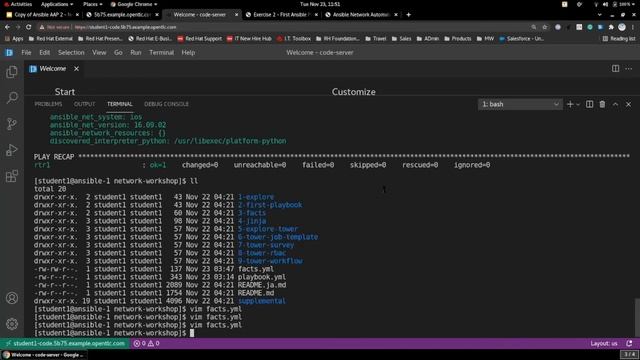Open a new Chrome tab
The height and width of the screenshot is (360, 640).
click(408, 15)
